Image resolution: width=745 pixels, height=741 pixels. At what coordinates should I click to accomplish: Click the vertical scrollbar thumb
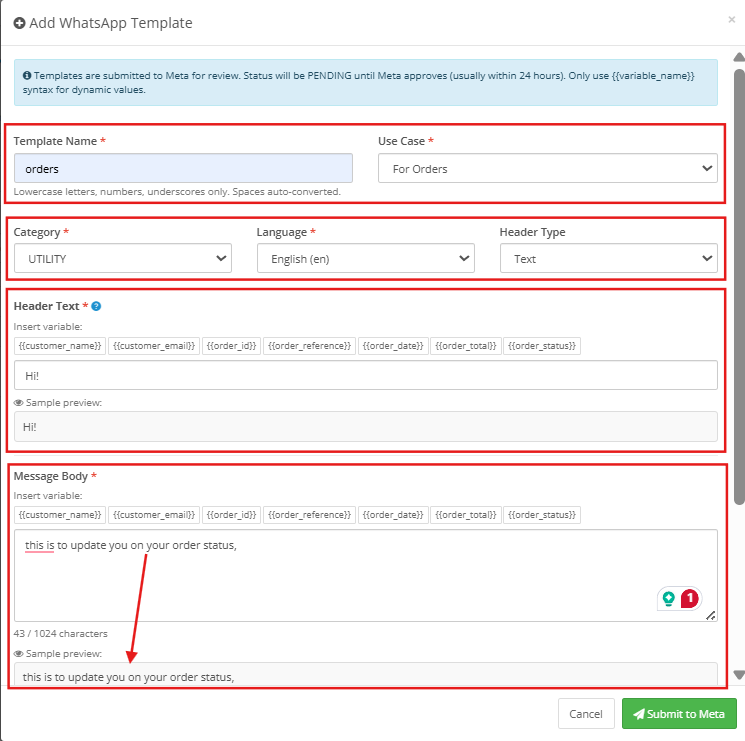click(x=739, y=286)
